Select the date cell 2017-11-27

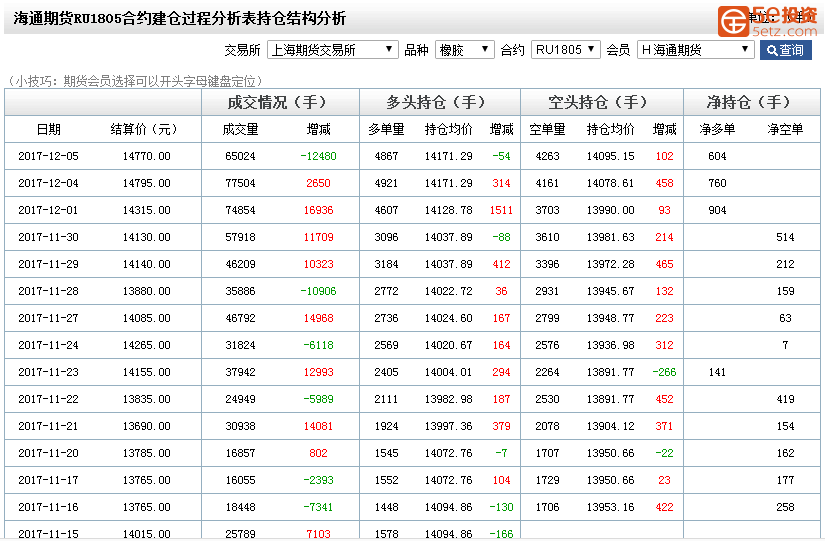(48, 318)
